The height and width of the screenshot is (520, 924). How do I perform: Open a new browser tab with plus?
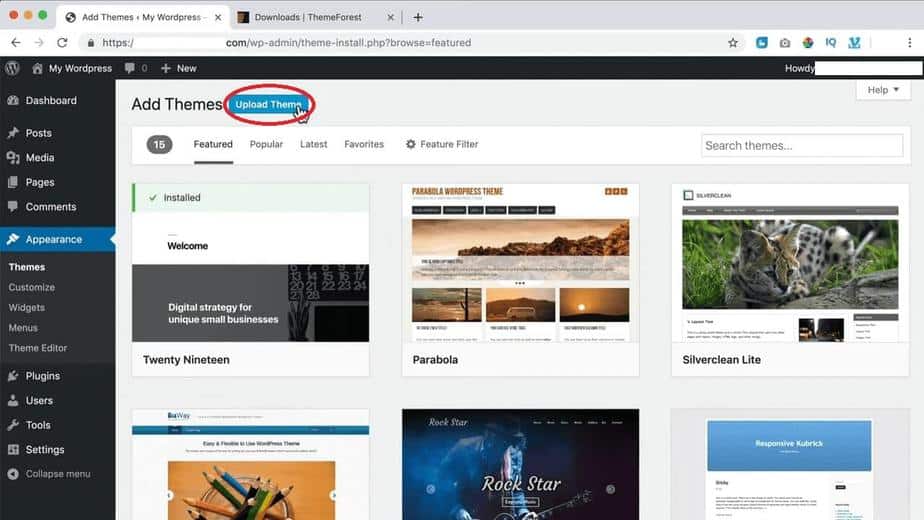[418, 18]
